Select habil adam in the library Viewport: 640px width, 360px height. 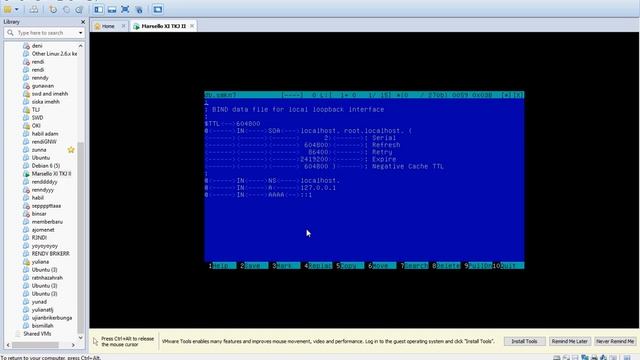pyautogui.click(x=45, y=134)
